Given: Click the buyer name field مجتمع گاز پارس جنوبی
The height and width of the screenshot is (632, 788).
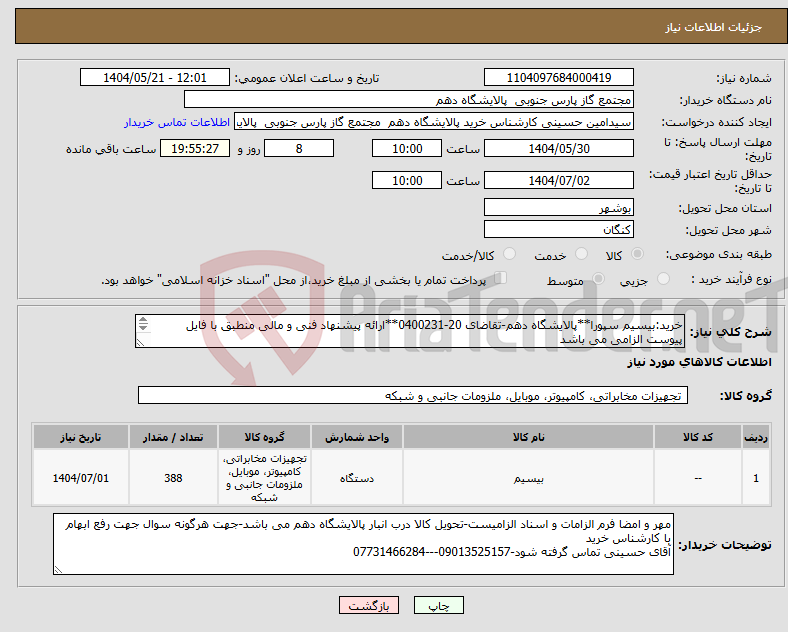Looking at the screenshot, I should [409, 100].
